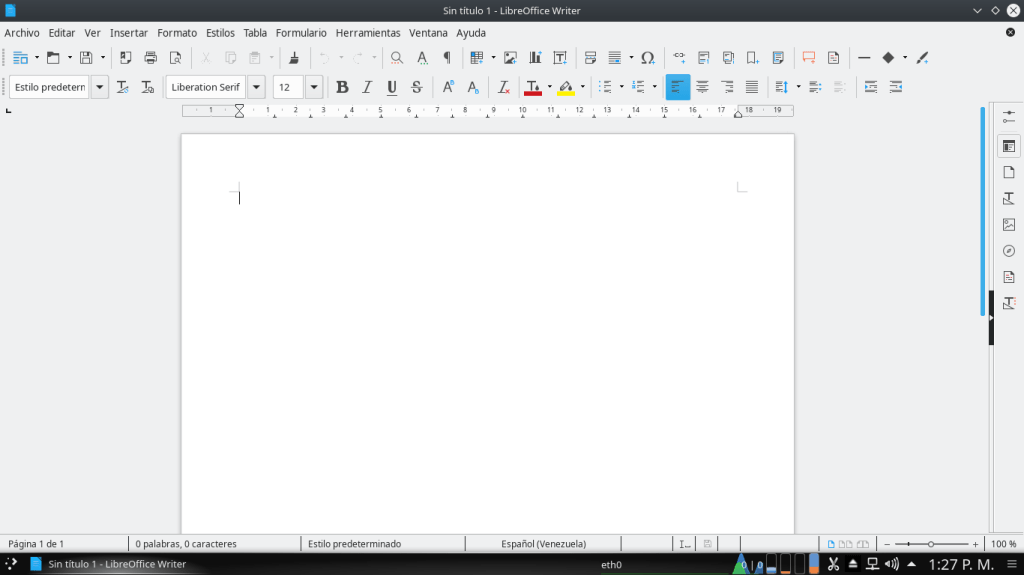Image resolution: width=1024 pixels, height=575 pixels.
Task: Click the Español (Venezuela) language status field
Action: pos(543,544)
